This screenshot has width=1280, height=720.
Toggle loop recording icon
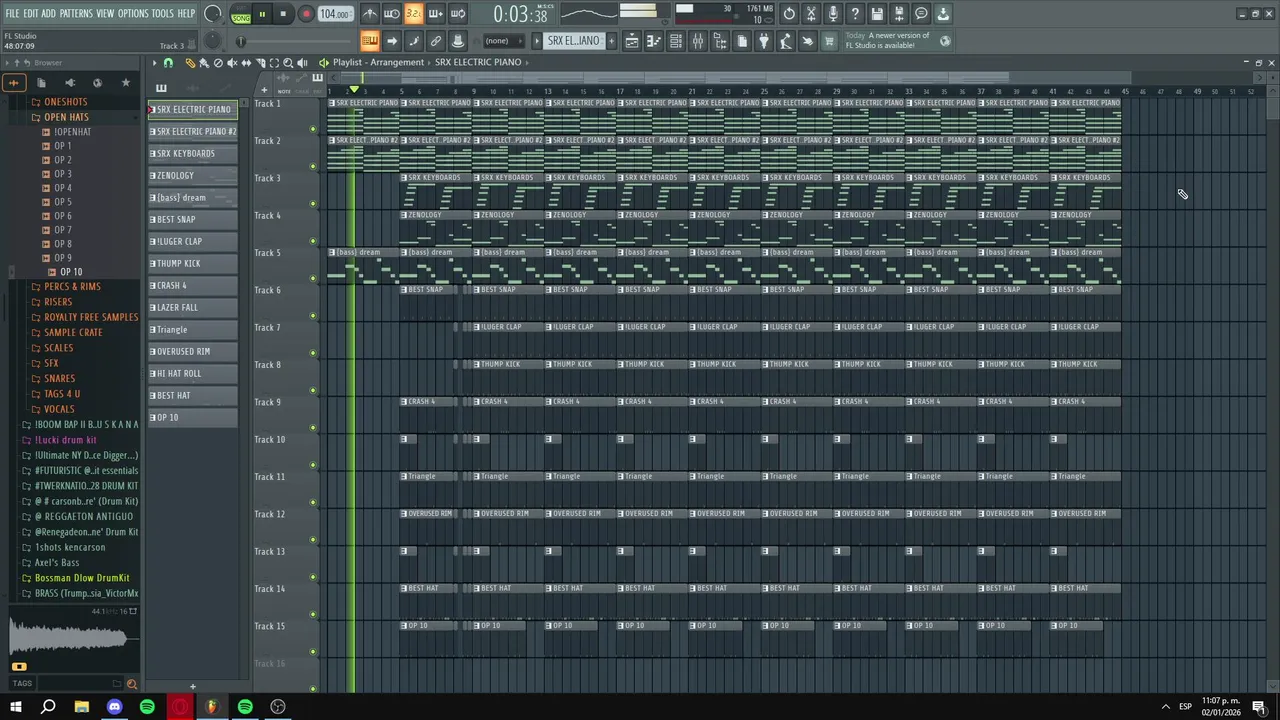[x=458, y=14]
